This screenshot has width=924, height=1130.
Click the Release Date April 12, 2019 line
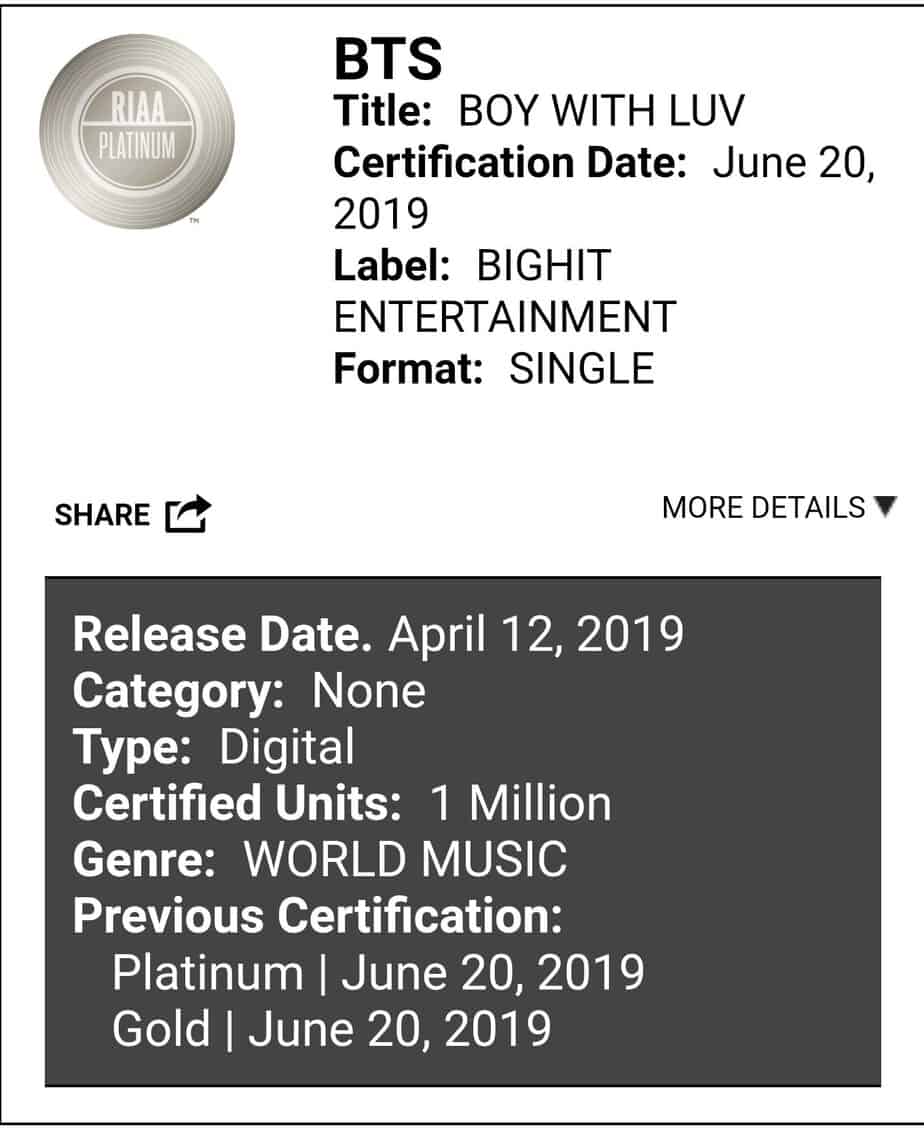pos(378,634)
